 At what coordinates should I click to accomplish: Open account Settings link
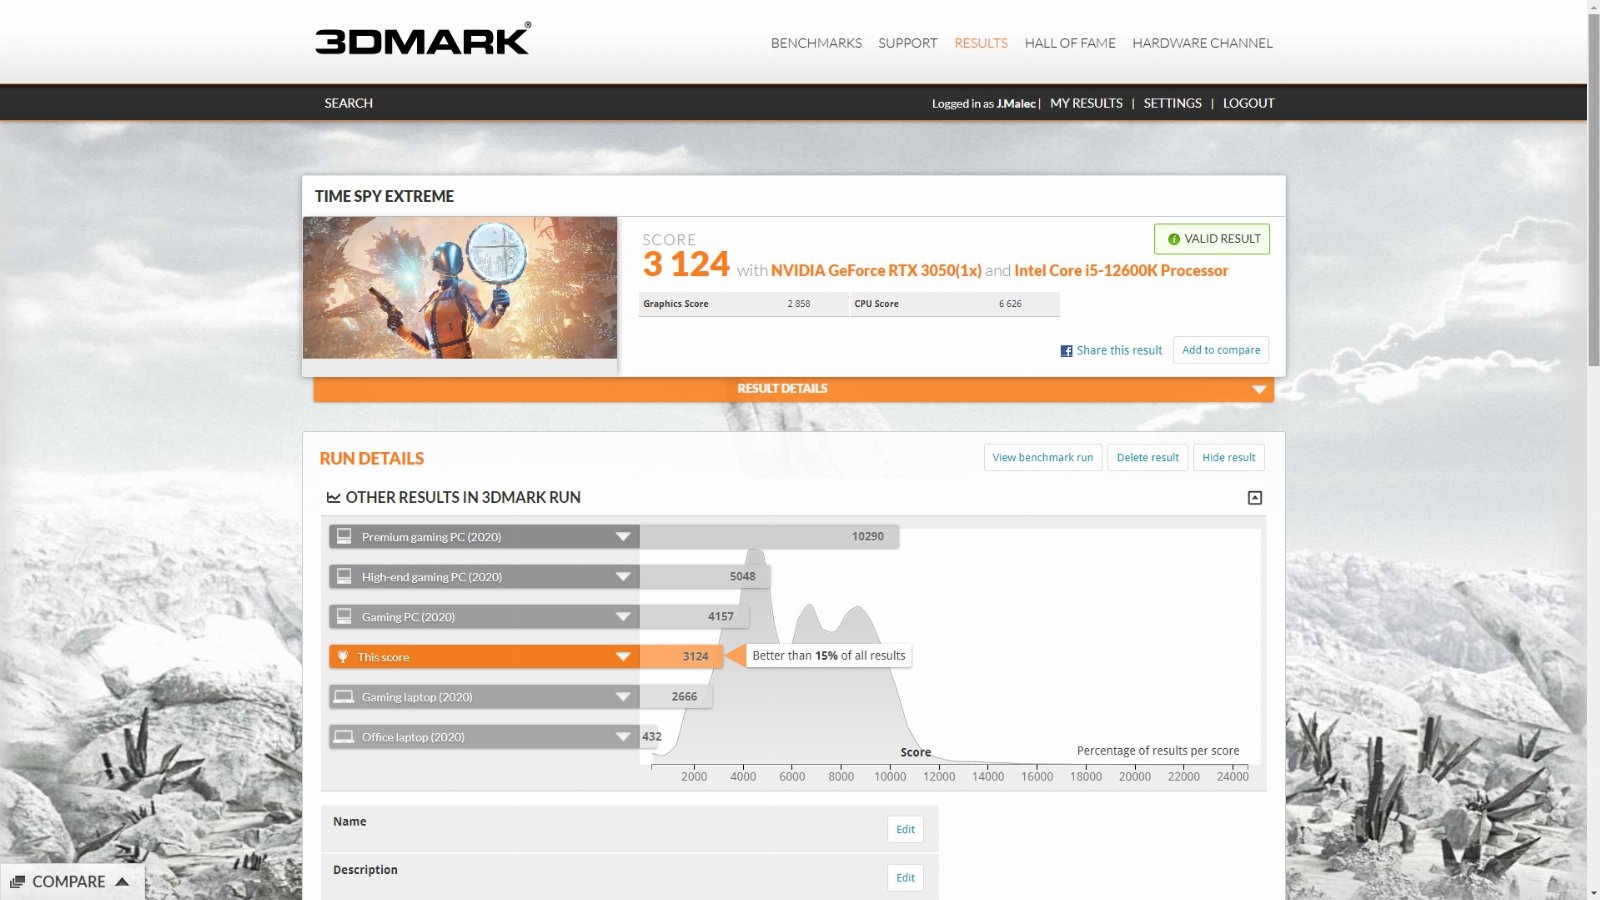pyautogui.click(x=1172, y=103)
